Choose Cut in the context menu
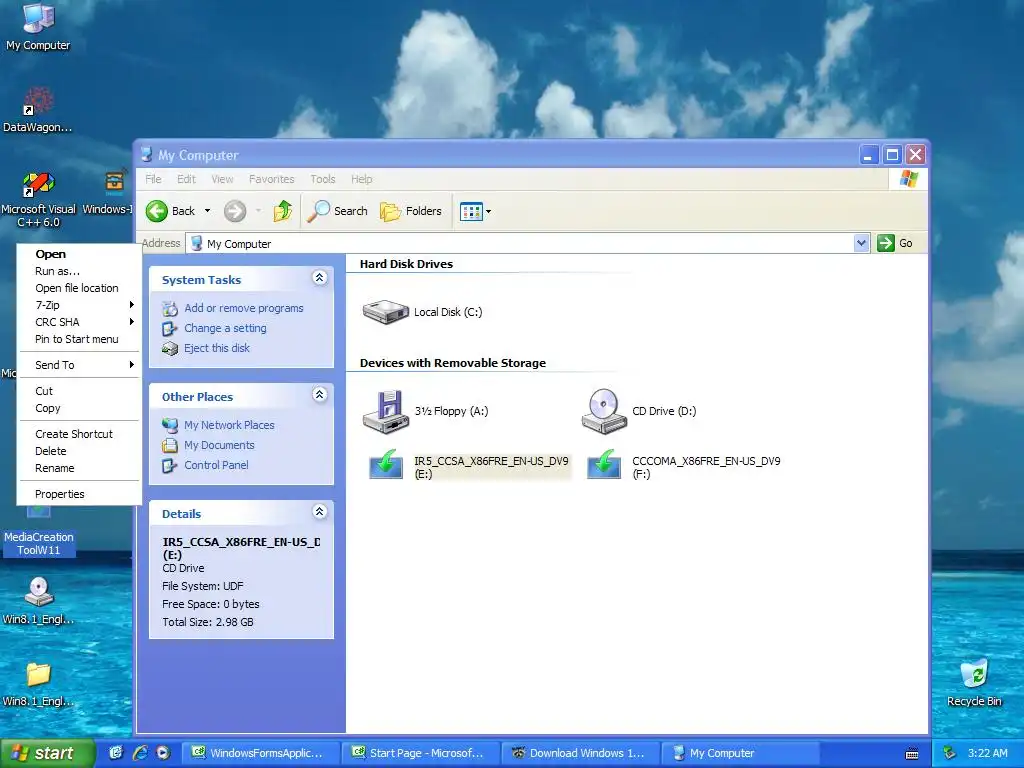The height and width of the screenshot is (768, 1024). point(78,391)
